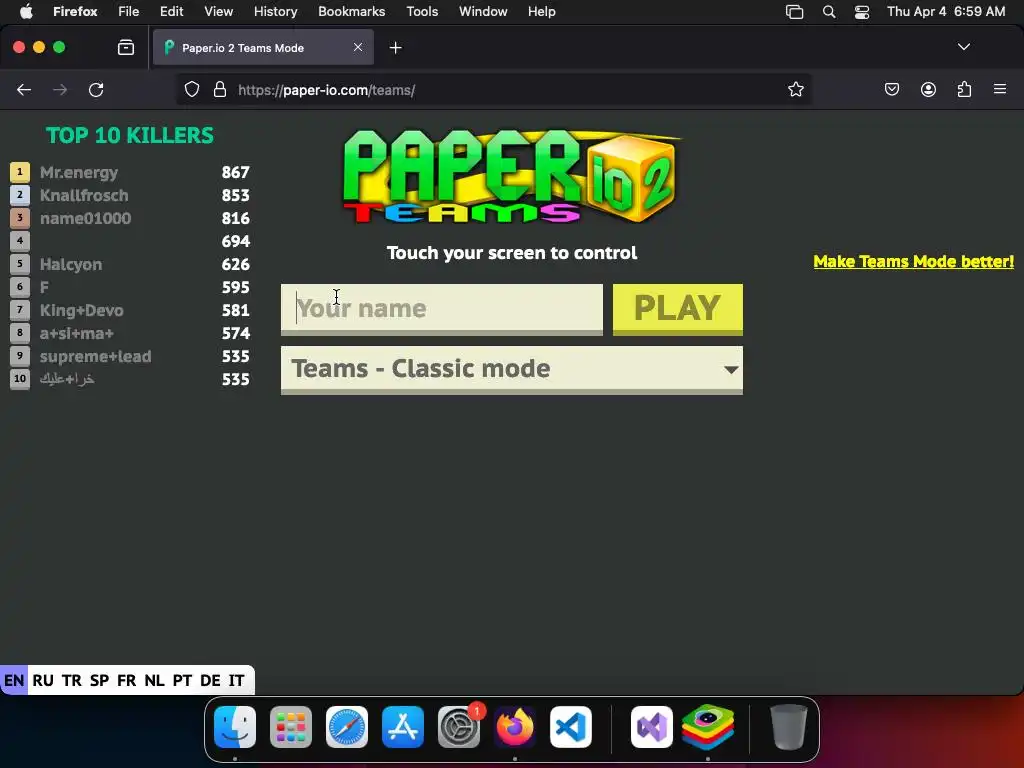Click the Stage Manager menu bar icon
The height and width of the screenshot is (768, 1024).
(x=794, y=11)
